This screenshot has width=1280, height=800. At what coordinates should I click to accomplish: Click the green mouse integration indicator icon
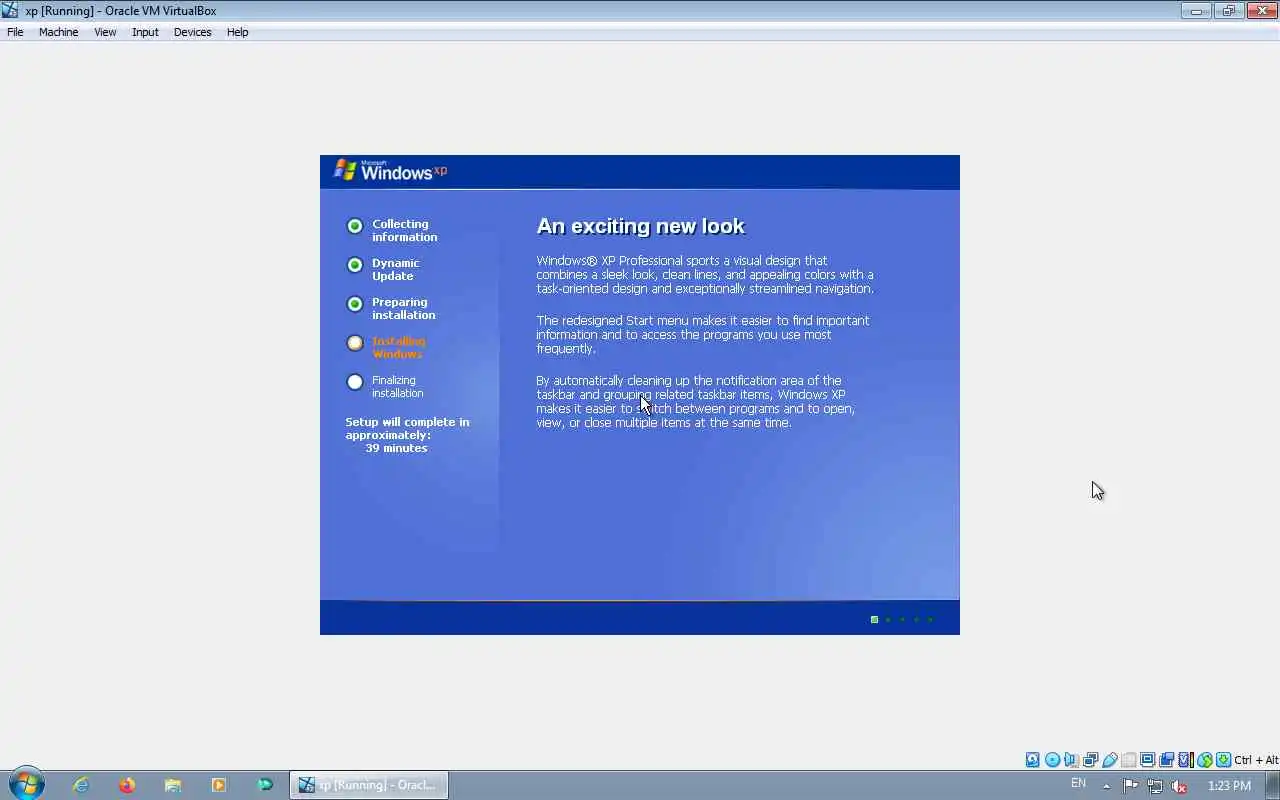pyautogui.click(x=1204, y=760)
